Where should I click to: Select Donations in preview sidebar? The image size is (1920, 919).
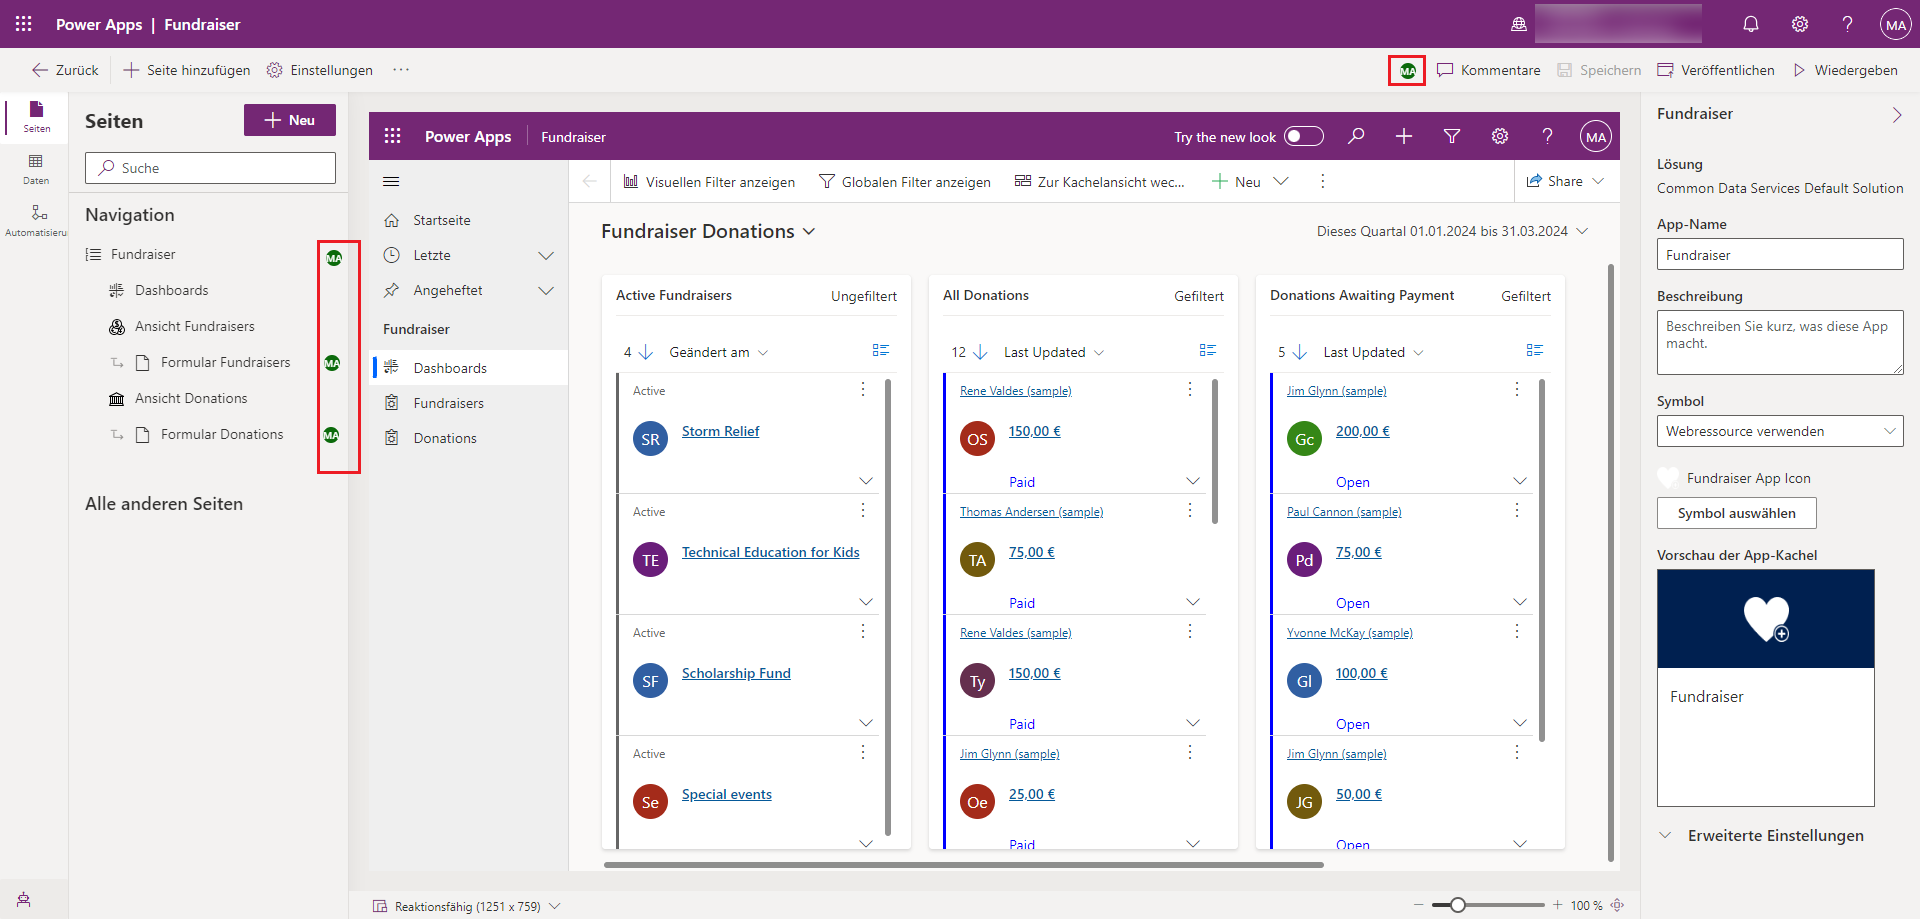pos(470,438)
